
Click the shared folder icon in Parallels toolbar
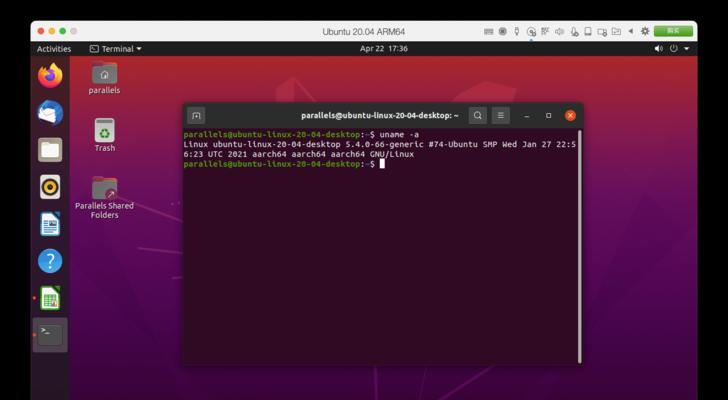tap(616, 32)
